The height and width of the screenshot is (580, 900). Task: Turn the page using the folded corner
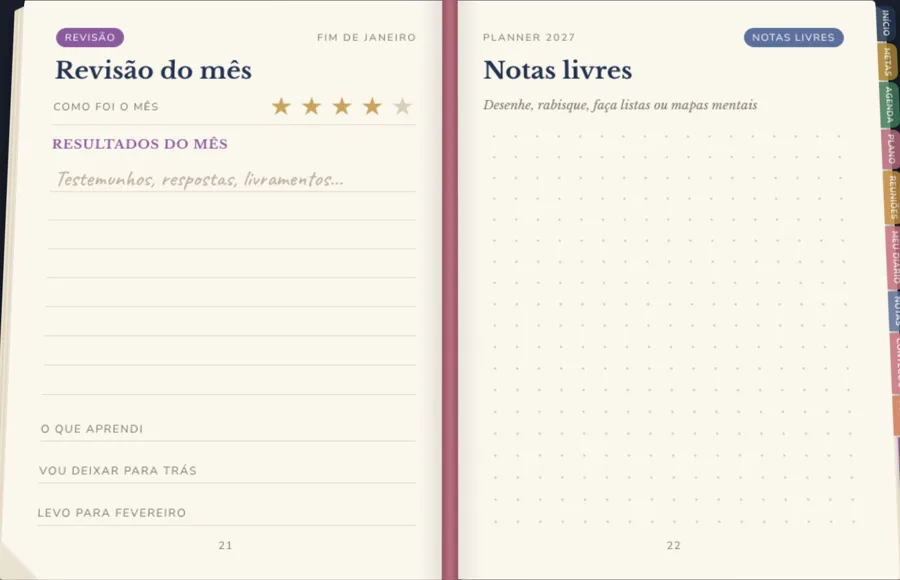pyautogui.click(x=16, y=562)
